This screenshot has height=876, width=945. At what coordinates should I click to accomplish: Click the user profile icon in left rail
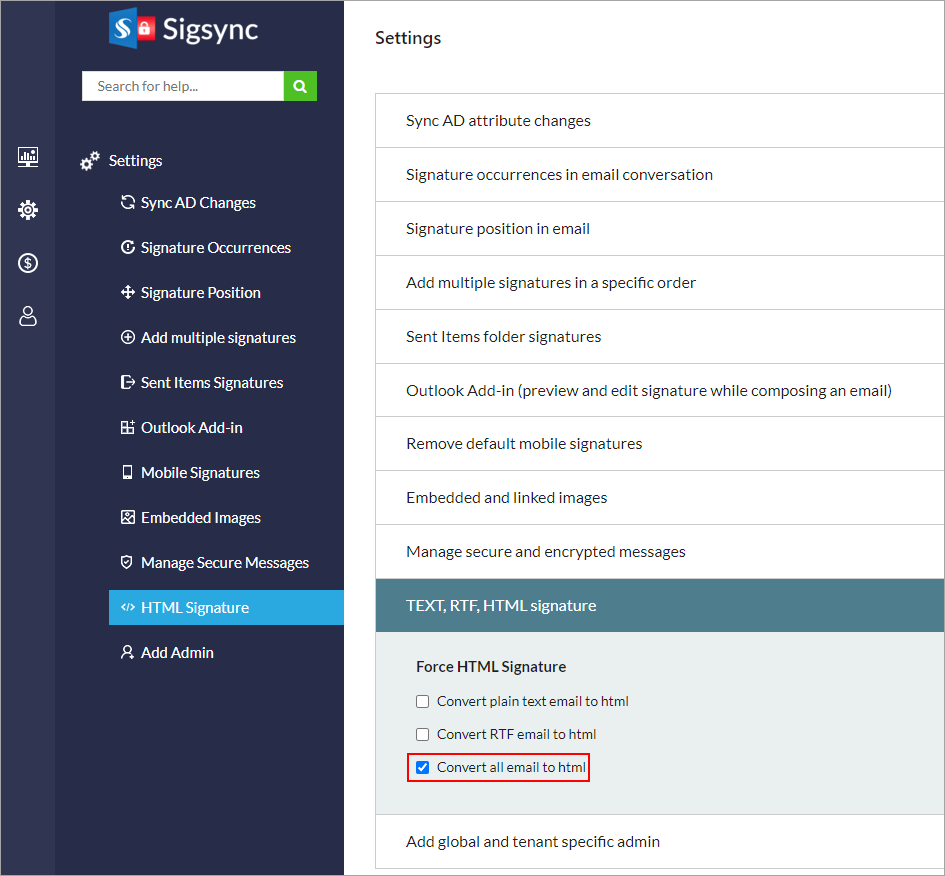pos(28,317)
